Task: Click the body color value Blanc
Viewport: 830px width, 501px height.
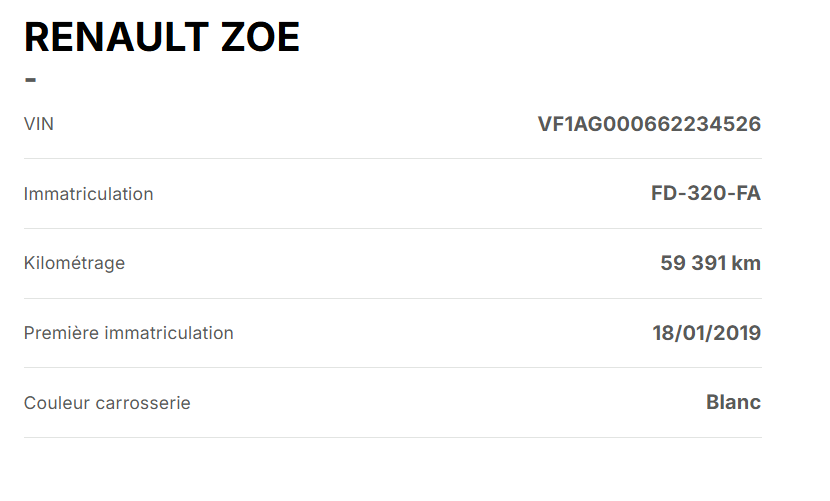Action: pyautogui.click(x=733, y=402)
